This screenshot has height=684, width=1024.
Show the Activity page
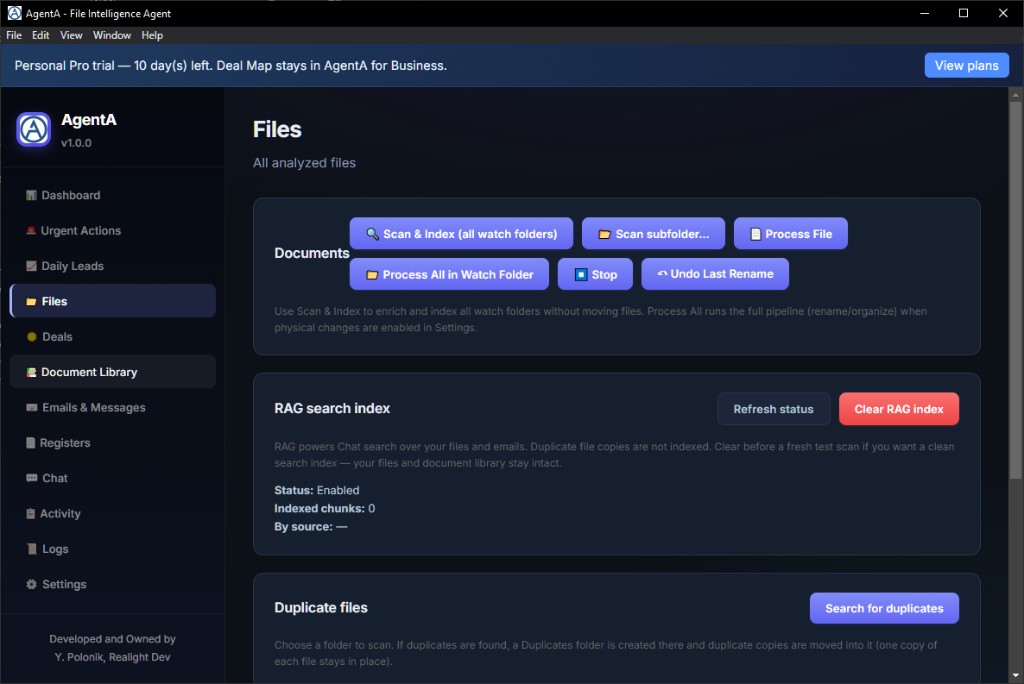(112, 513)
